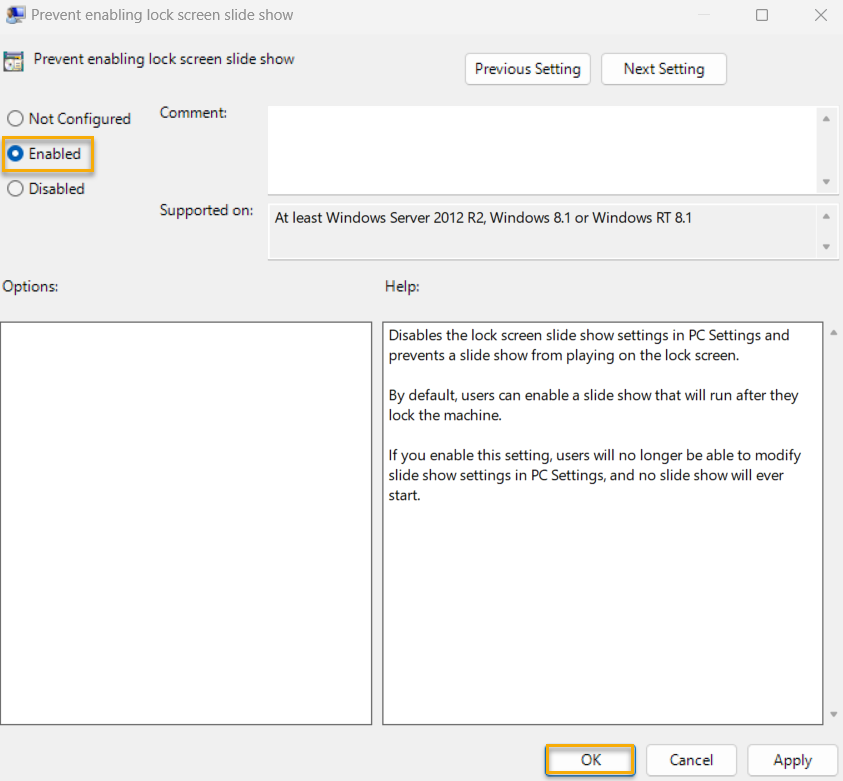Click the empty Options panel
Image resolution: width=843 pixels, height=781 pixels.
coord(185,520)
